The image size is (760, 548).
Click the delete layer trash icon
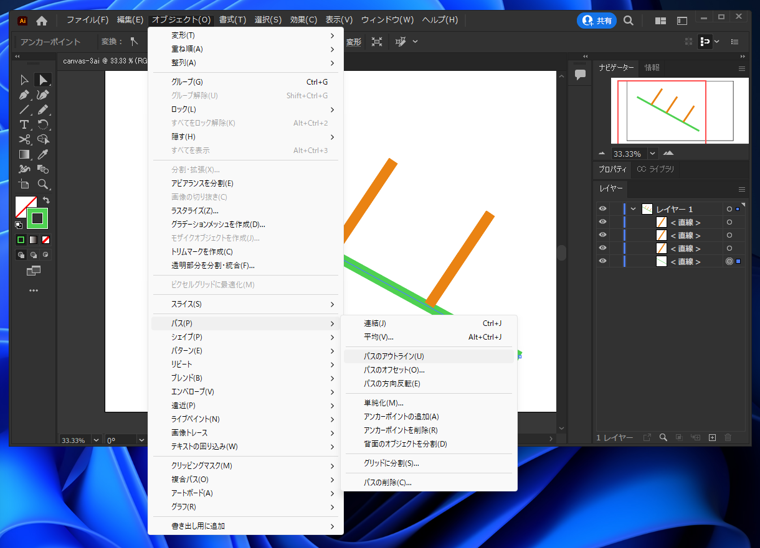[x=728, y=438]
